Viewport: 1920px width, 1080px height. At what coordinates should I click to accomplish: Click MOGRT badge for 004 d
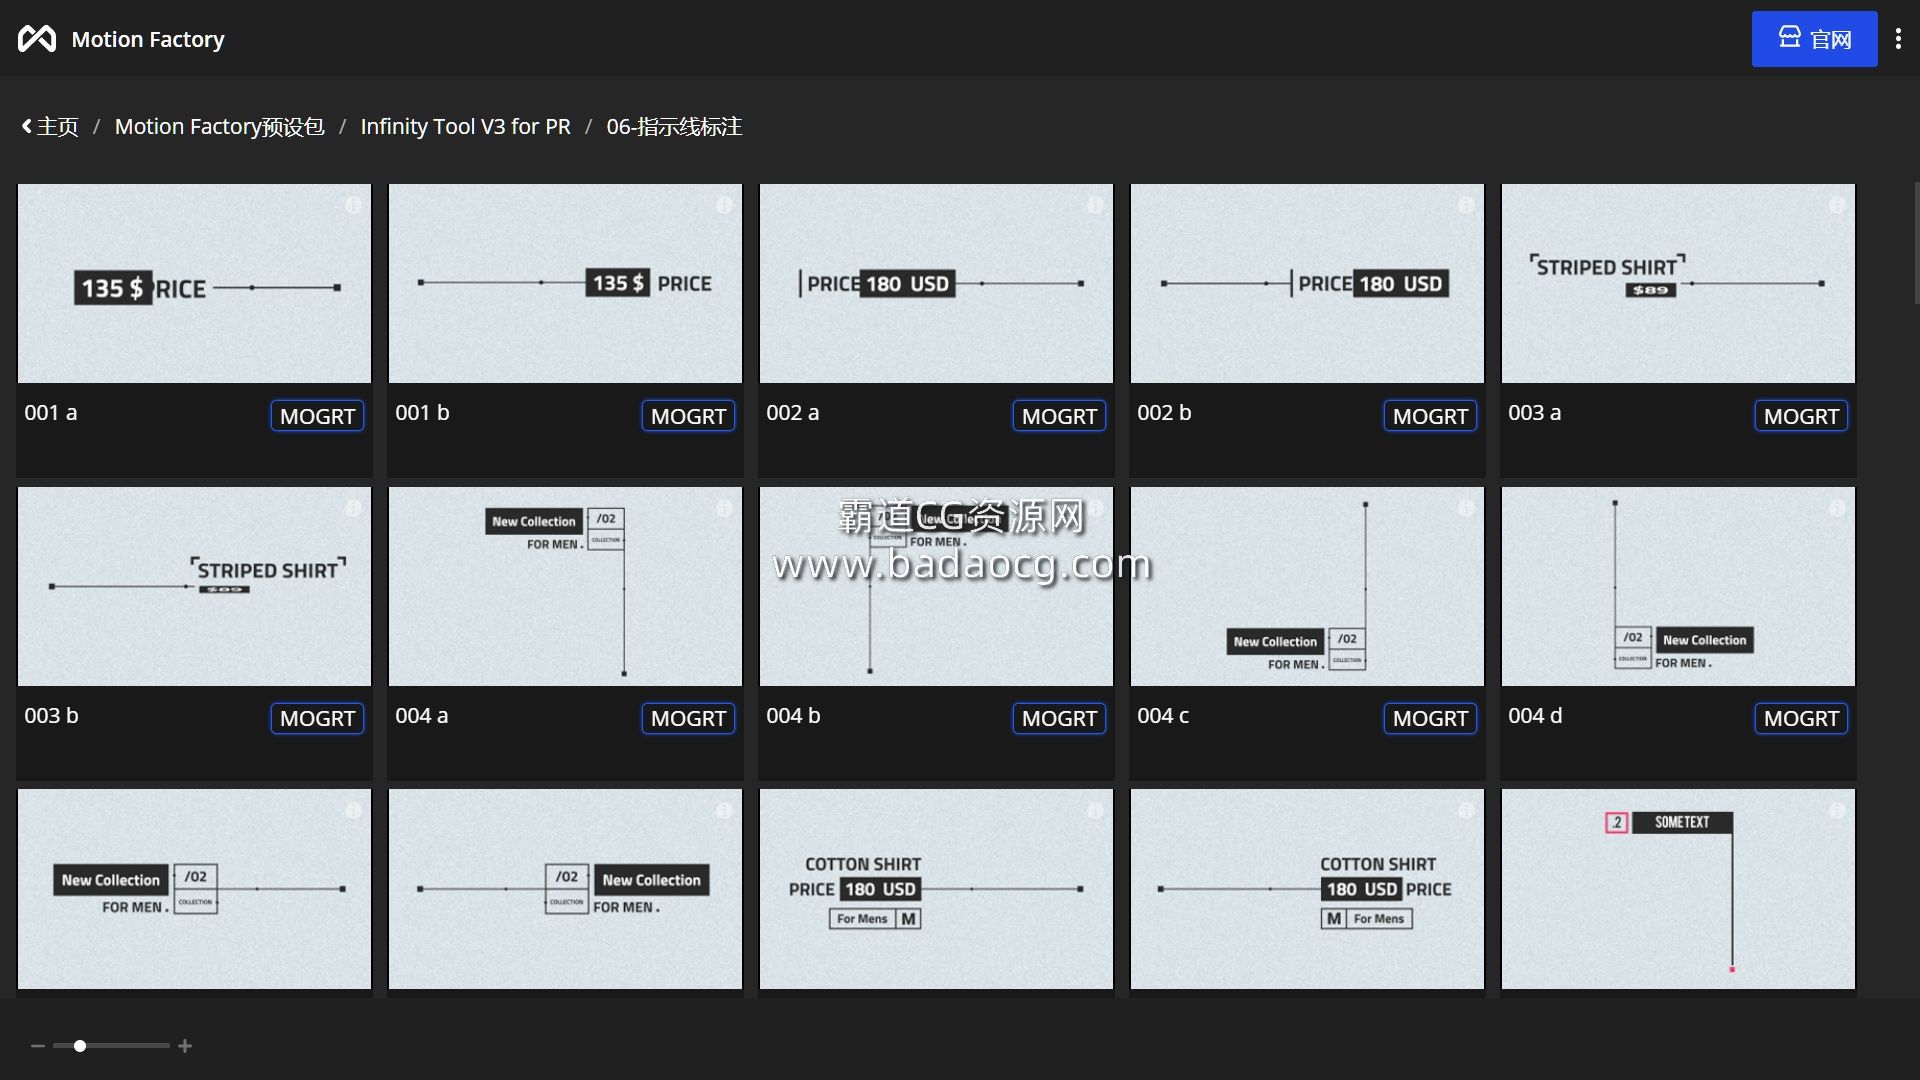(1801, 718)
